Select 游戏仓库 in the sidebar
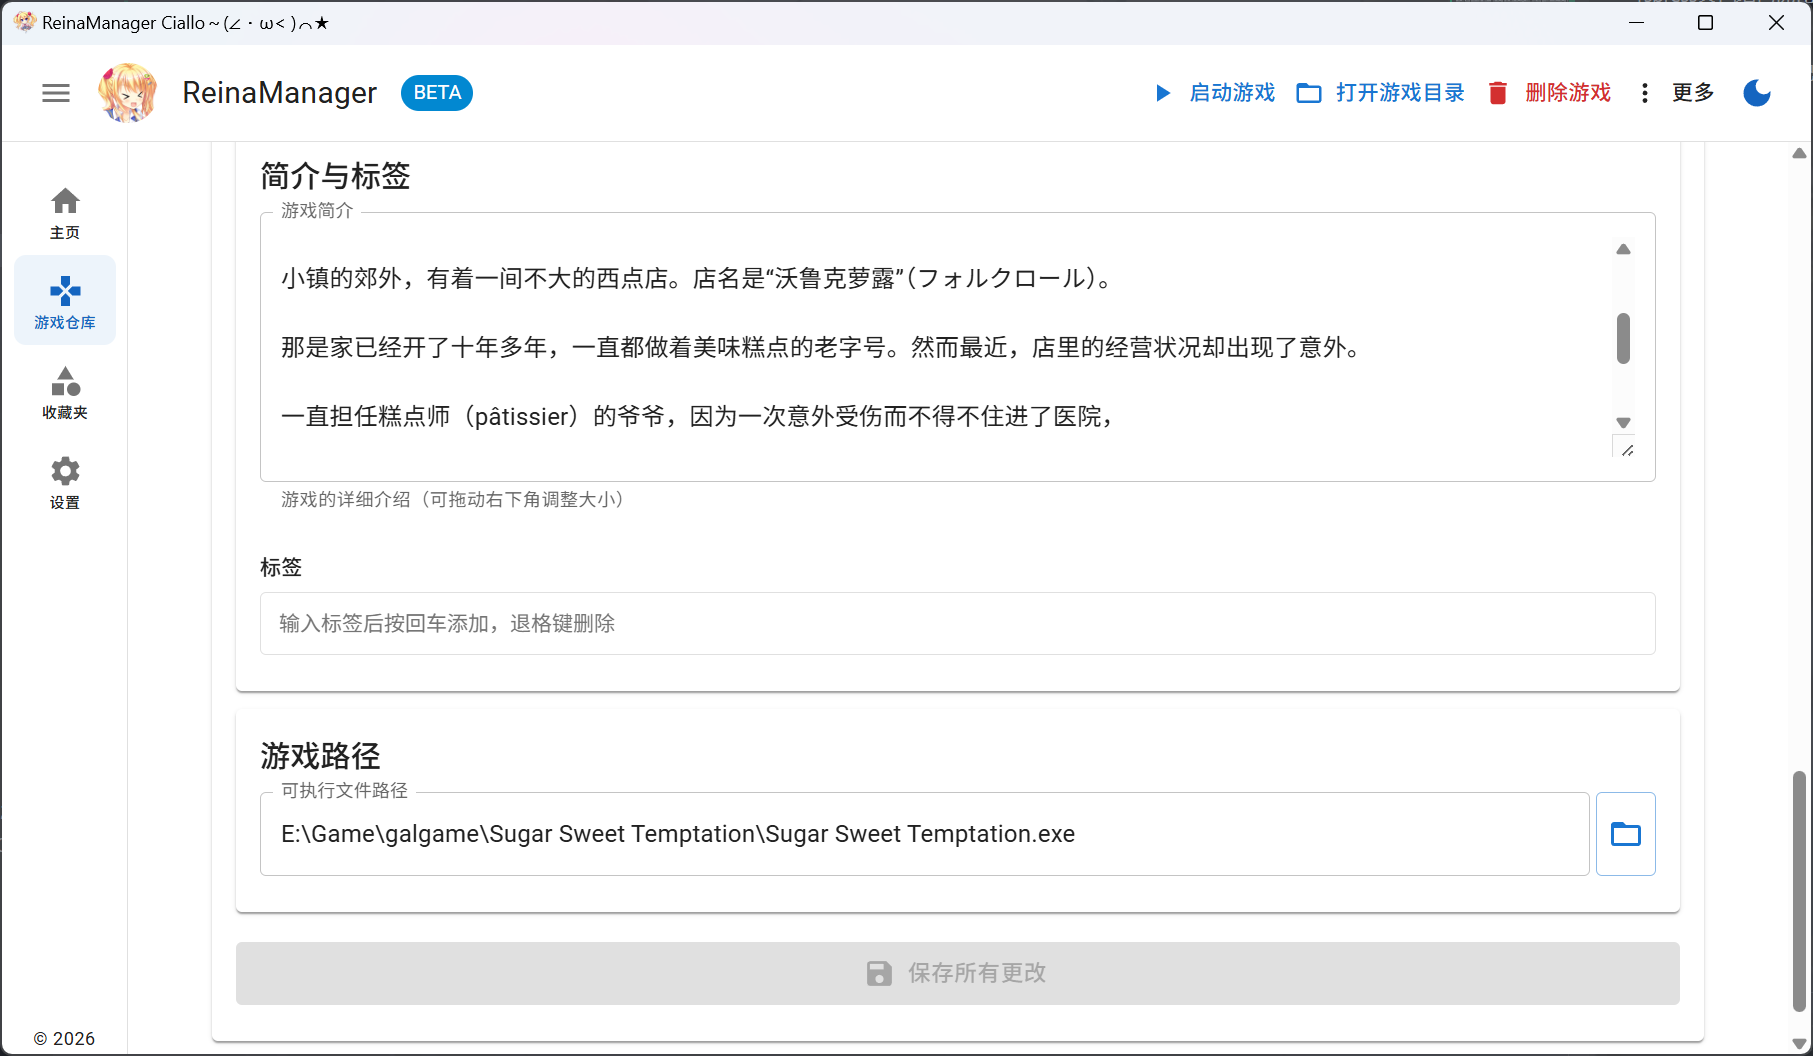This screenshot has height=1056, width=1813. click(64, 300)
